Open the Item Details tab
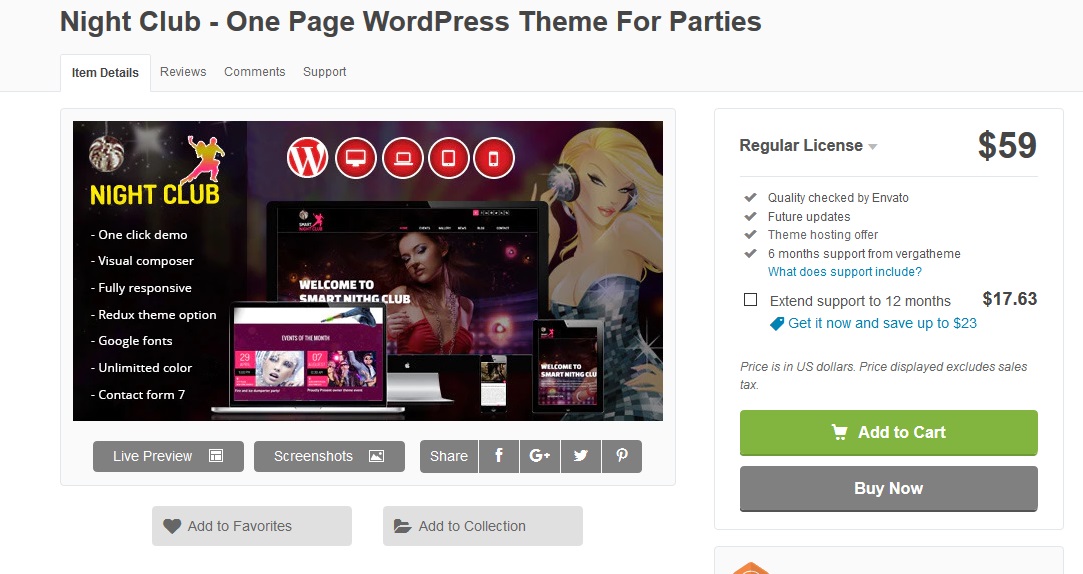Screen dimensions: 1083x574 click(105, 73)
